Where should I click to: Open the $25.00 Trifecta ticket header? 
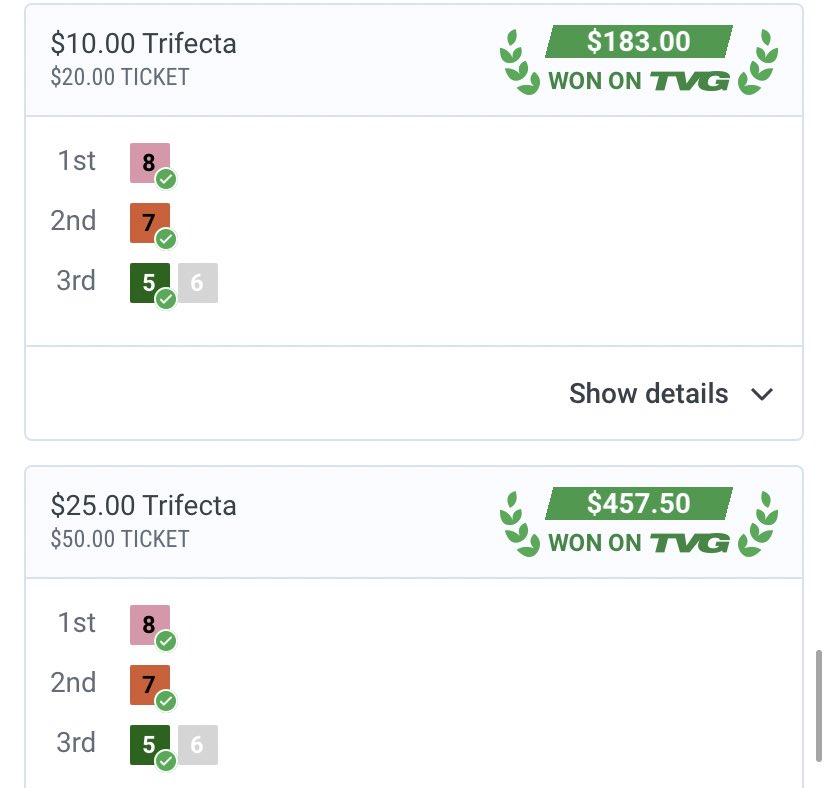pyautogui.click(x=144, y=506)
